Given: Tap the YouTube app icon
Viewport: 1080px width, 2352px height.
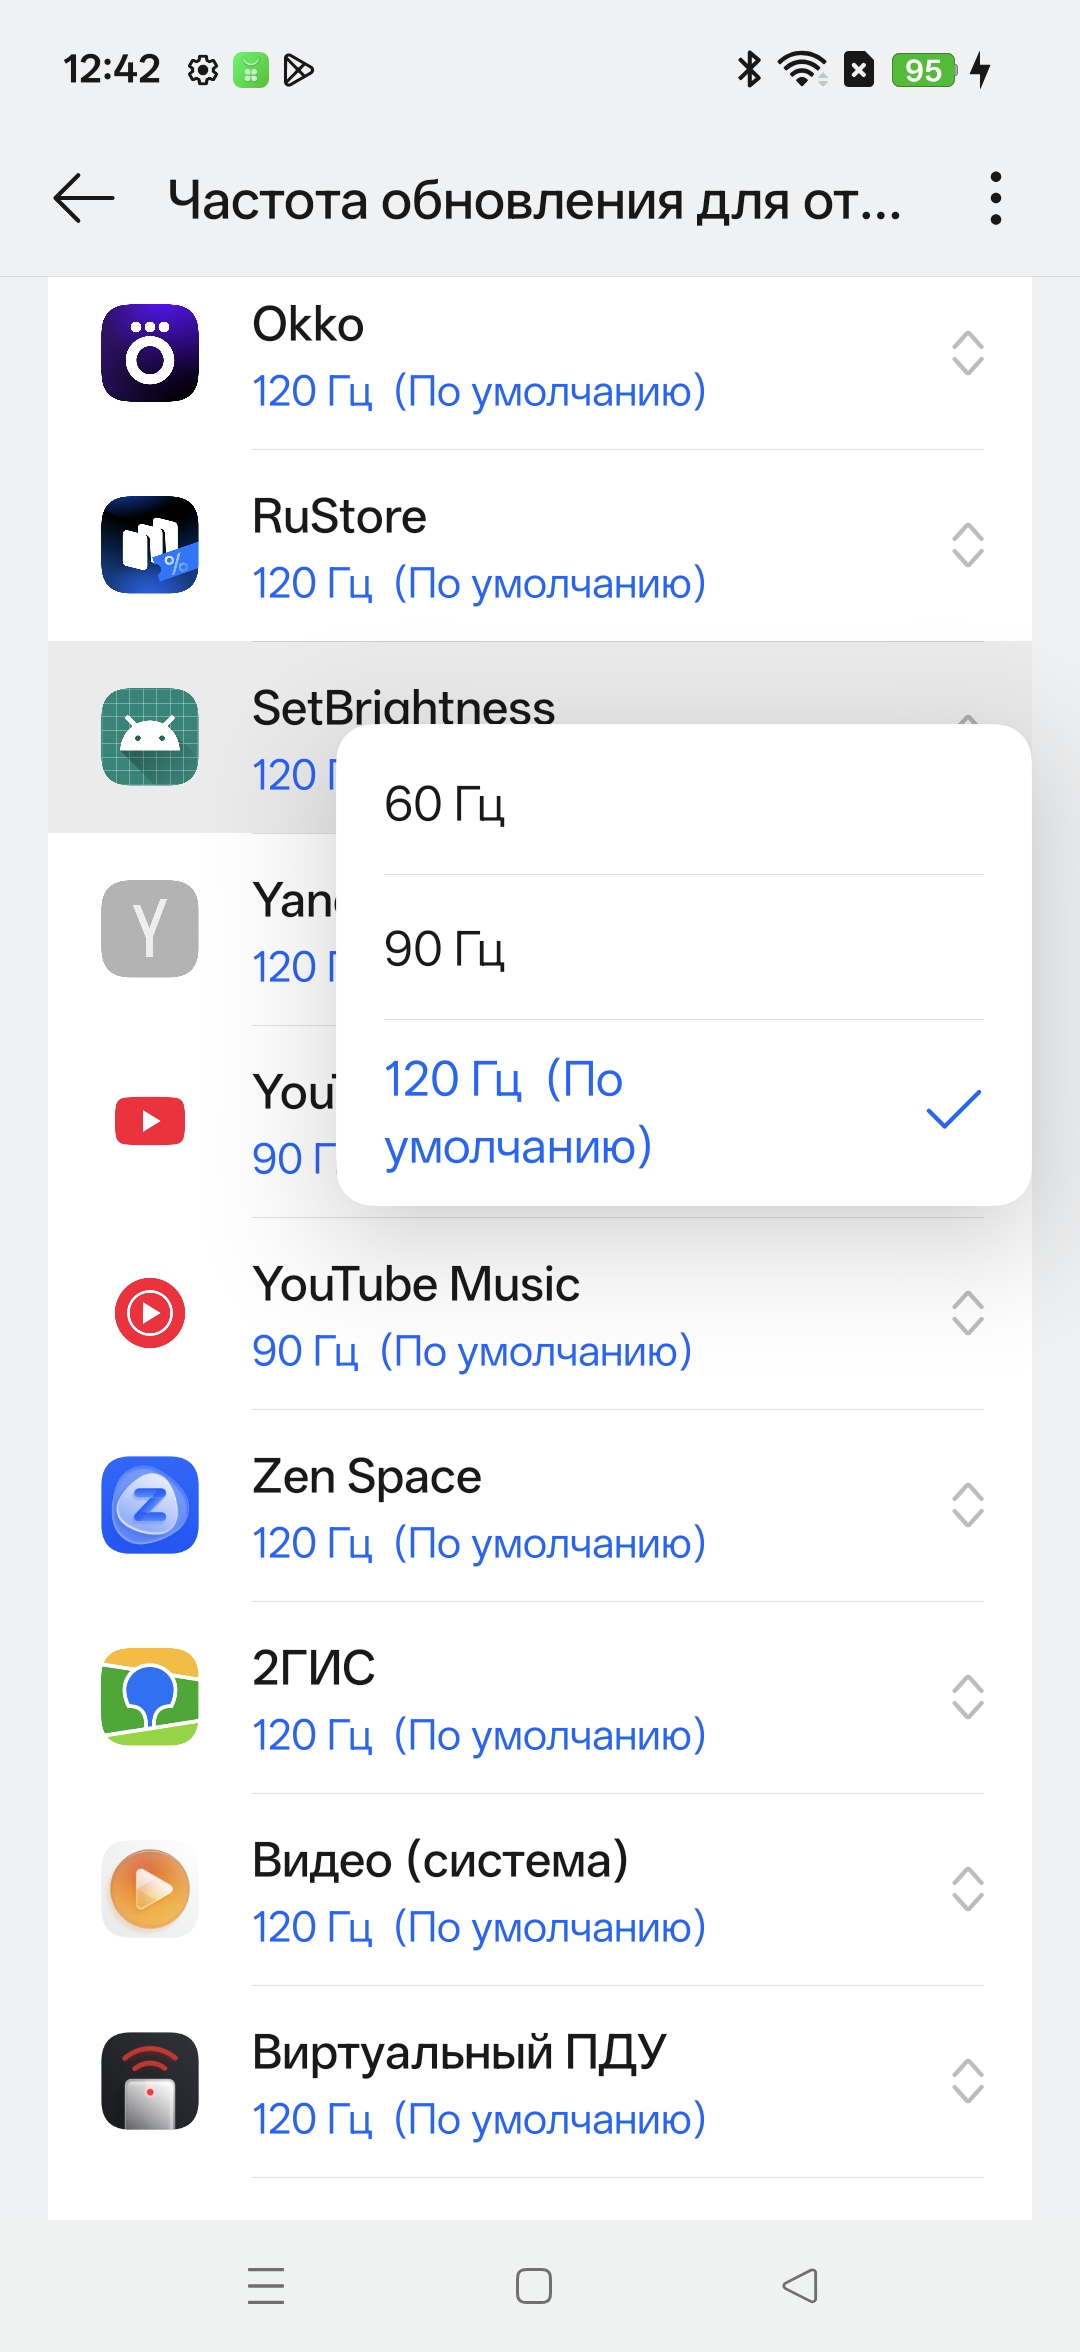Looking at the screenshot, I should click(x=150, y=1120).
